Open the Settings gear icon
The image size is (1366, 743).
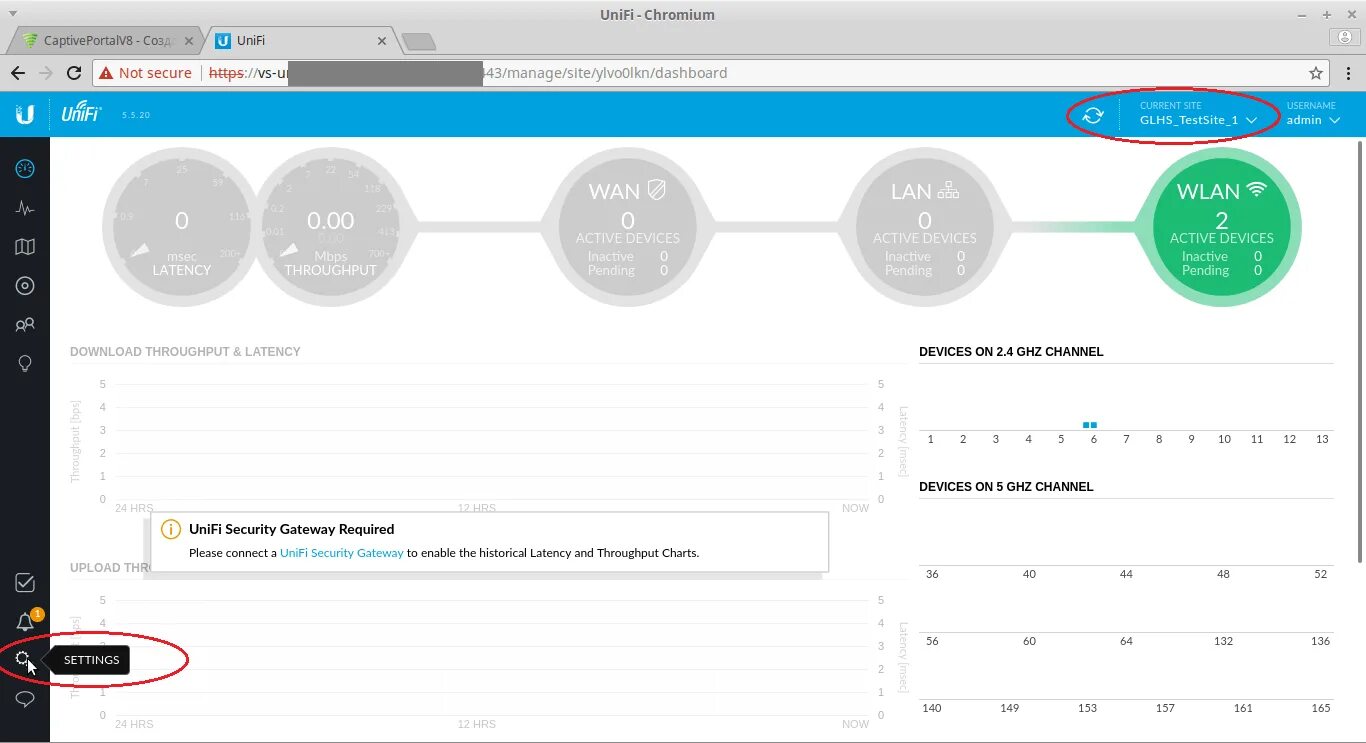25,660
